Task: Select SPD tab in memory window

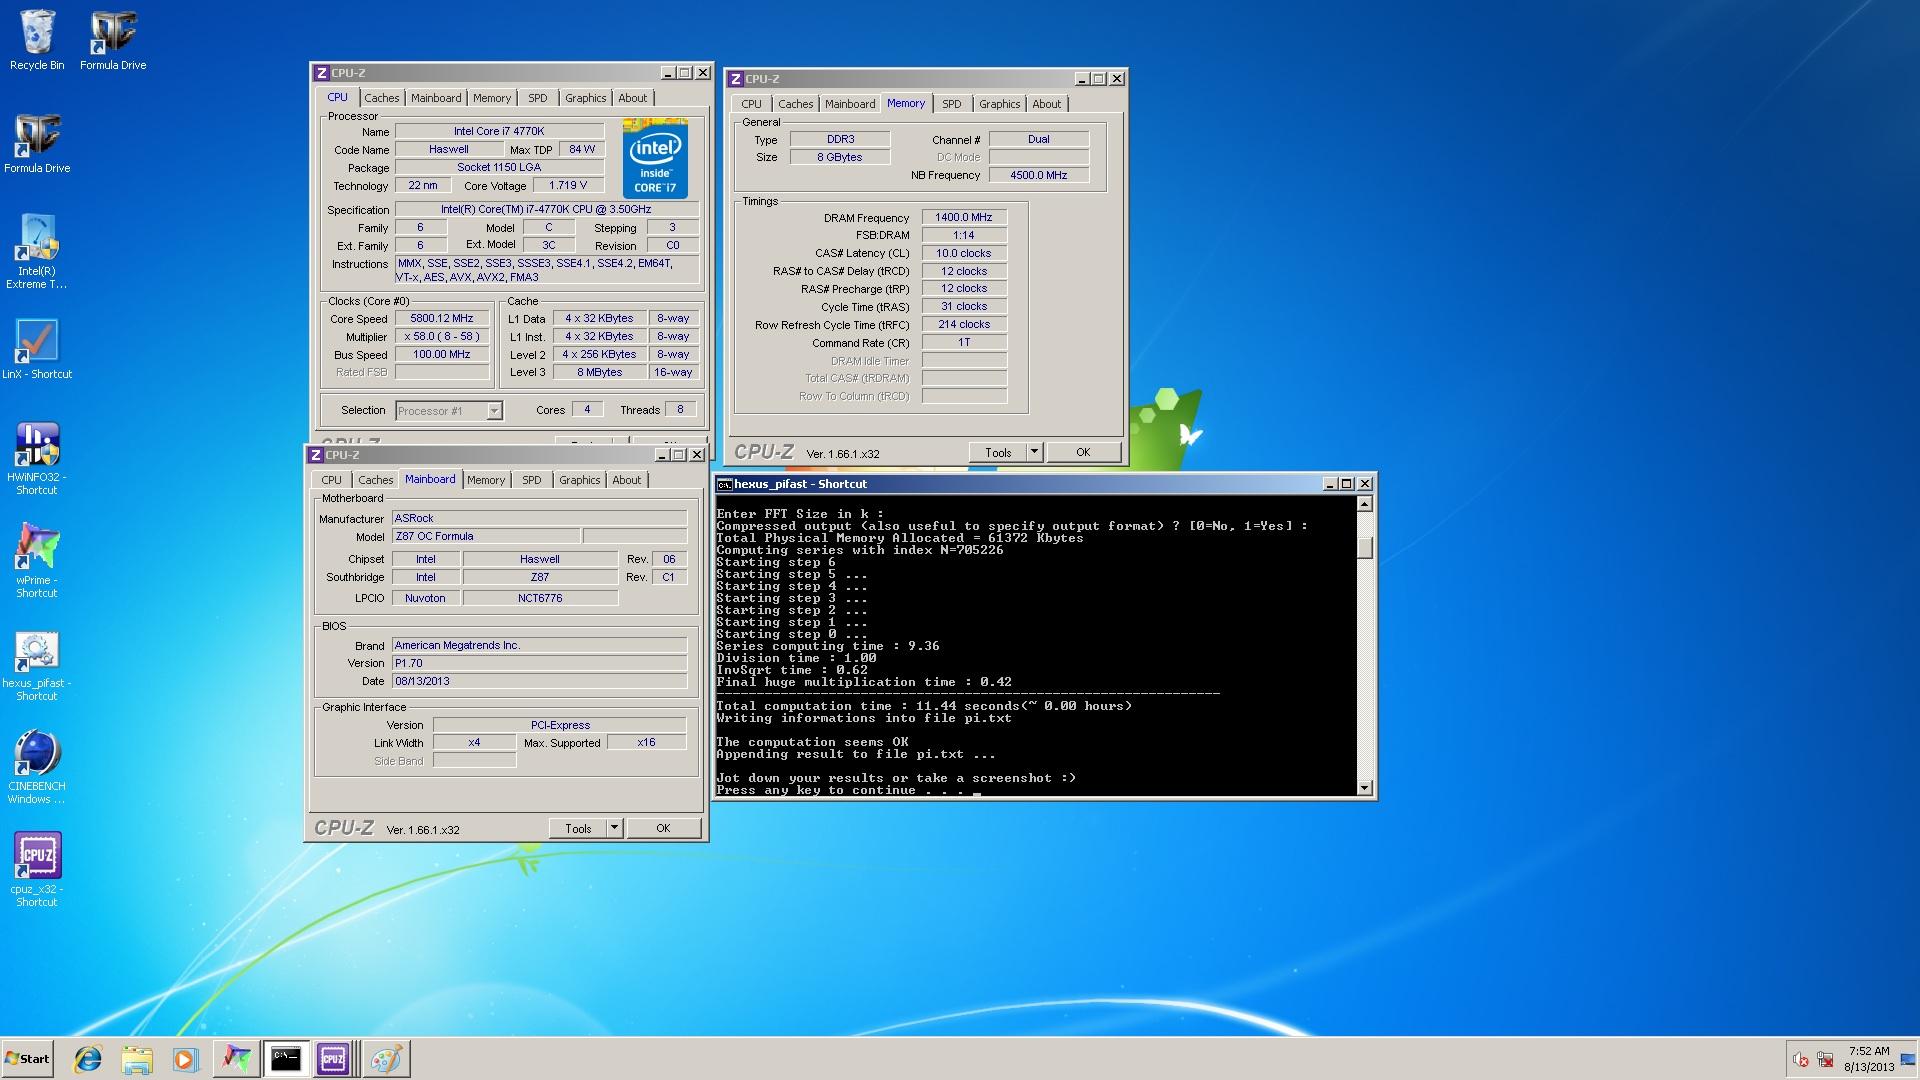Action: 951,104
